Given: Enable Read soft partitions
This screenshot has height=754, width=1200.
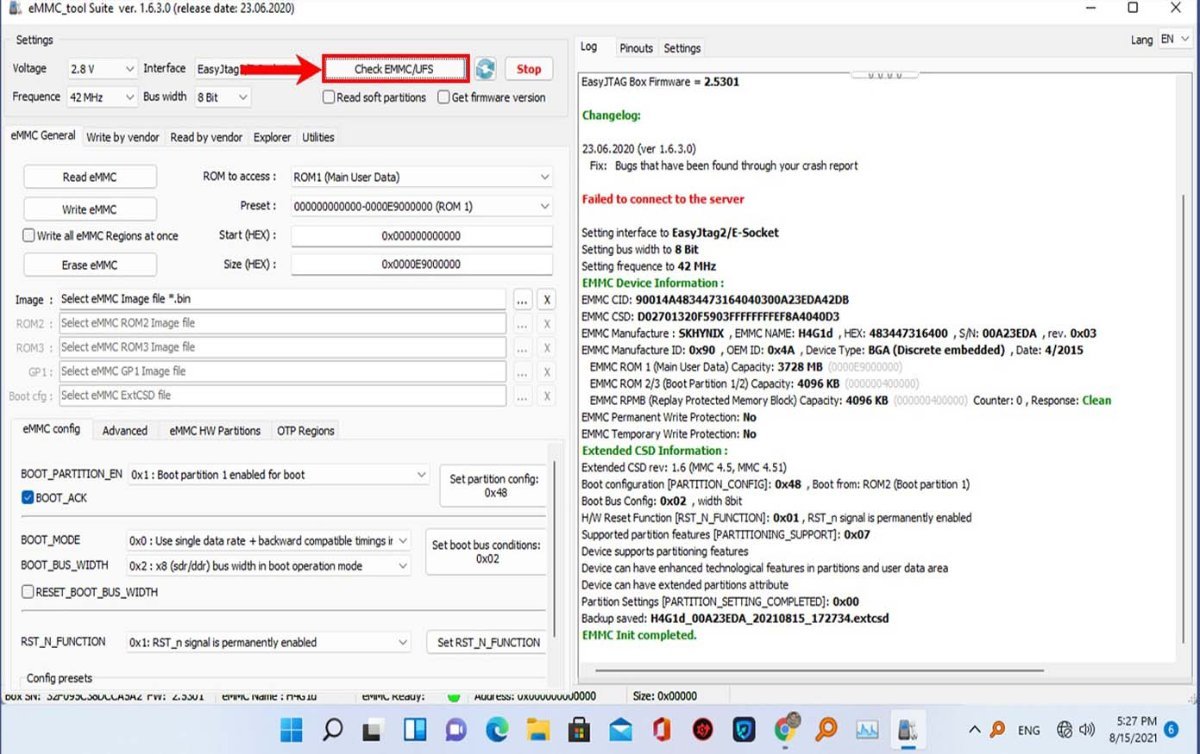Looking at the screenshot, I should coord(328,97).
